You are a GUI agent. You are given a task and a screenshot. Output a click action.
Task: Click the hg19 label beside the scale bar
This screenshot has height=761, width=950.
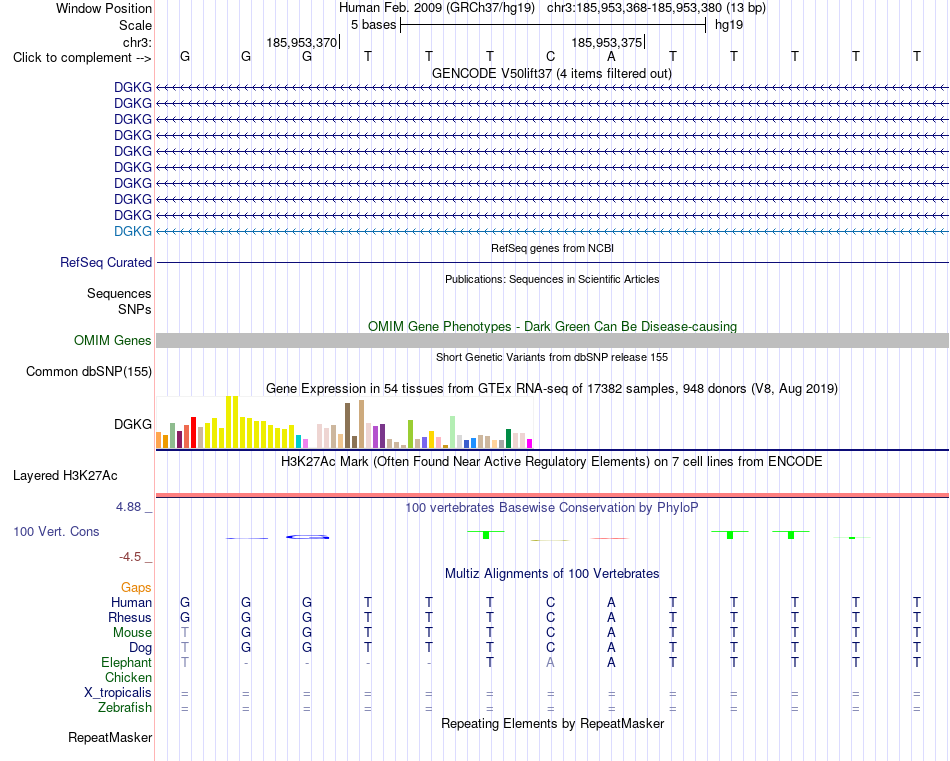(x=729, y=25)
